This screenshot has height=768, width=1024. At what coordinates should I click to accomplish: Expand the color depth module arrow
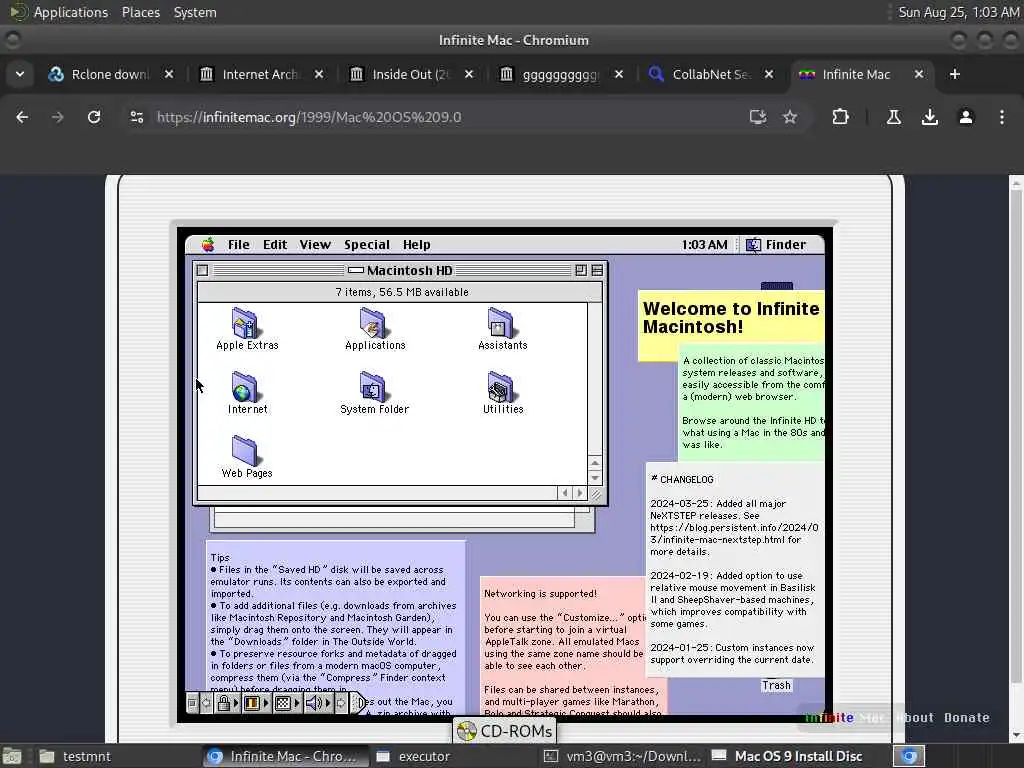coord(266,703)
